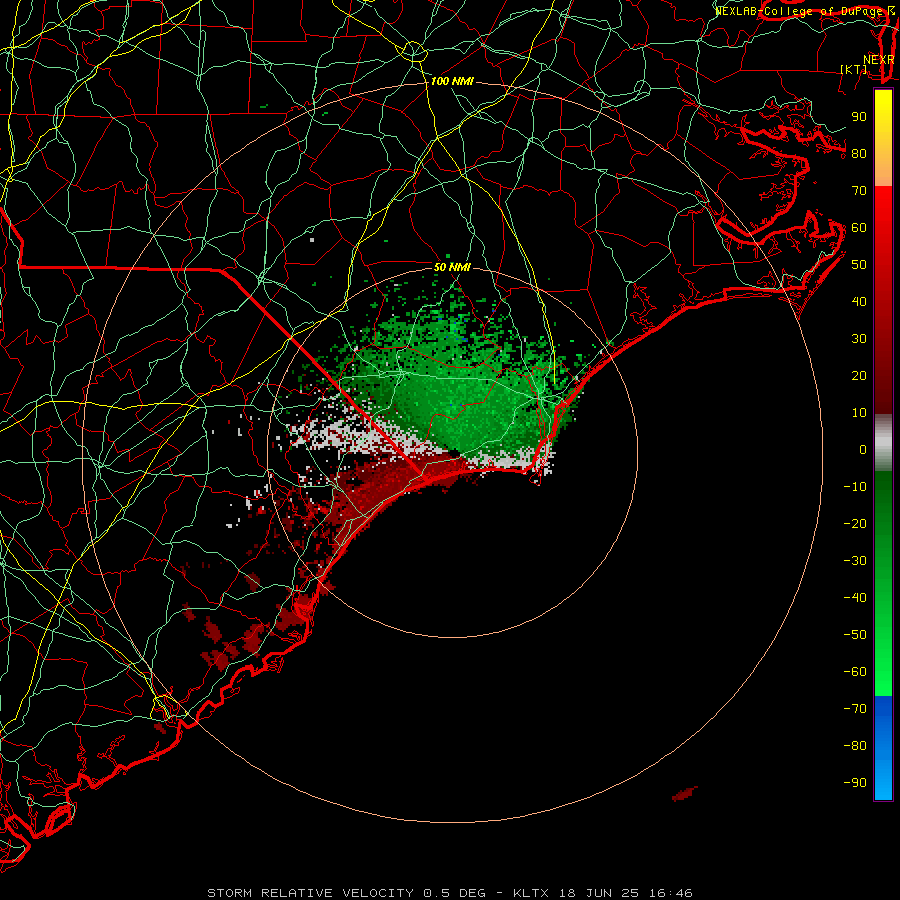Click the 16:46 timestamp in caption

[x=670, y=893]
